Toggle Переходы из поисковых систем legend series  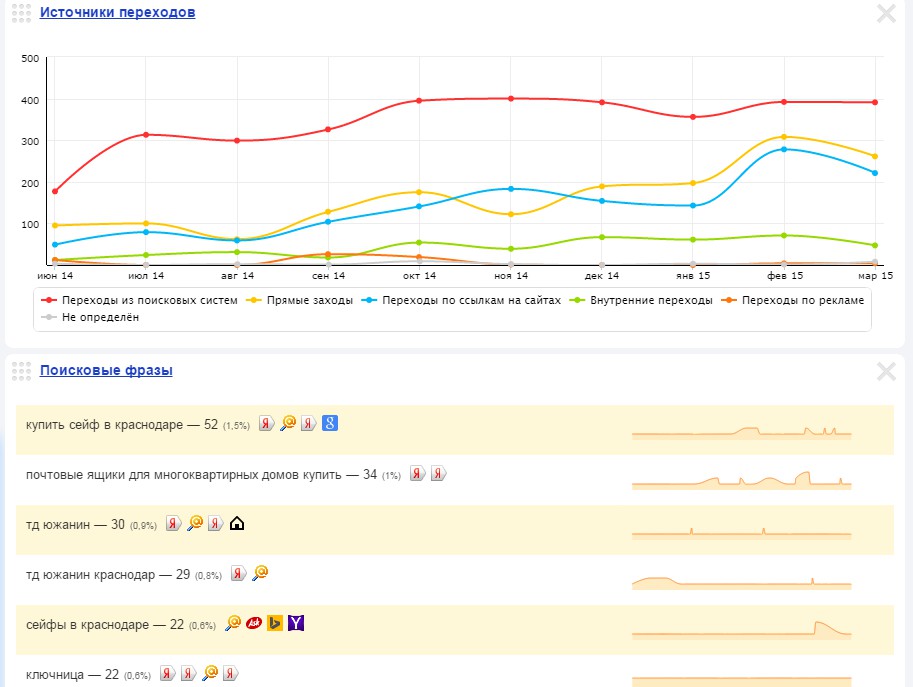[x=139, y=300]
